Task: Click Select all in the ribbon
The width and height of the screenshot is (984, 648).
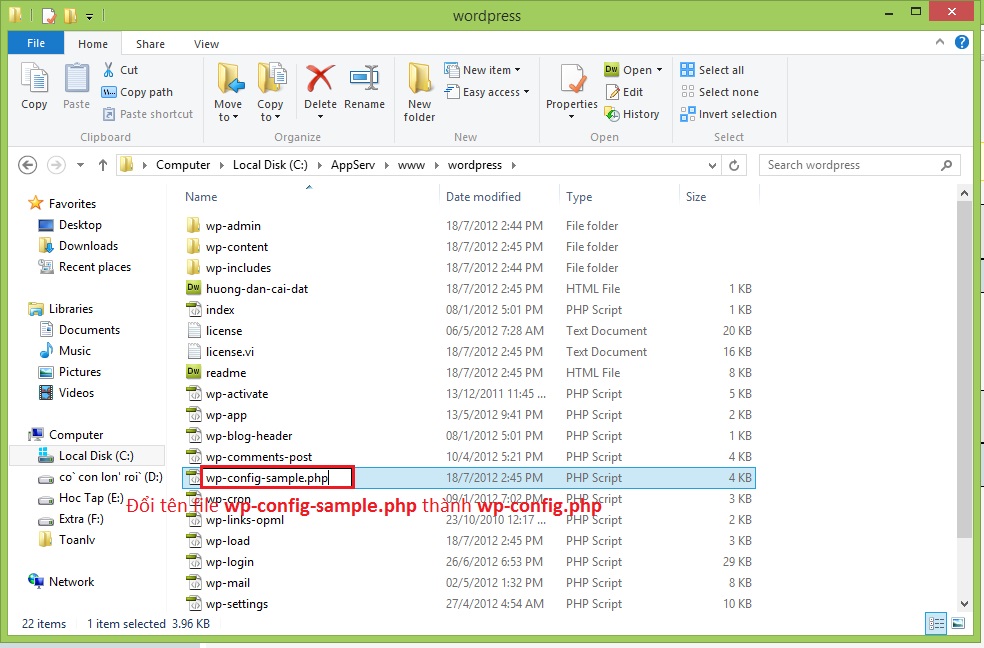Action: (x=712, y=70)
